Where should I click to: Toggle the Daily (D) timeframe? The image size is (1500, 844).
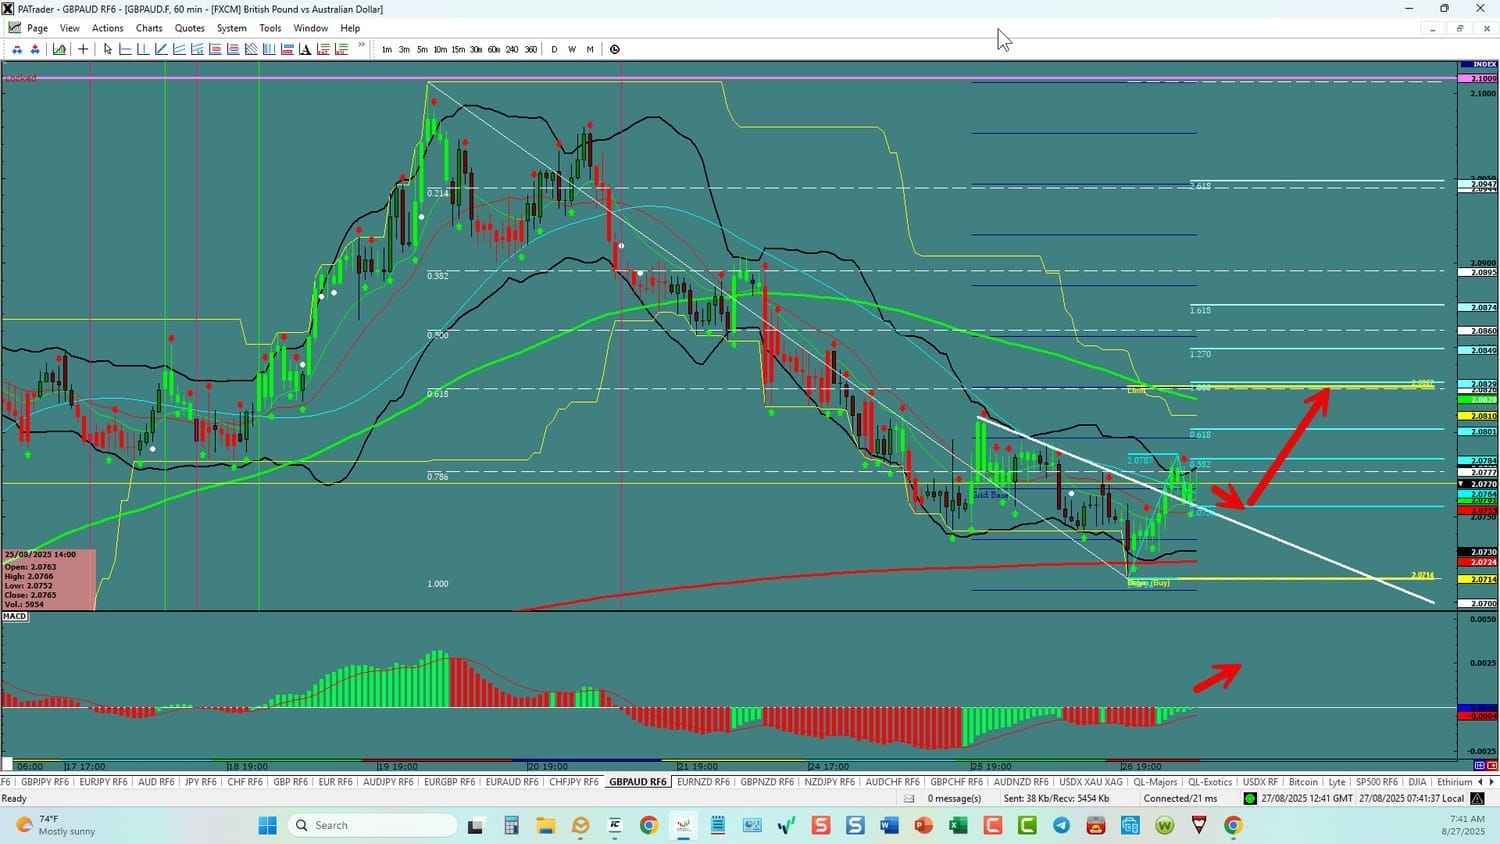tap(554, 49)
